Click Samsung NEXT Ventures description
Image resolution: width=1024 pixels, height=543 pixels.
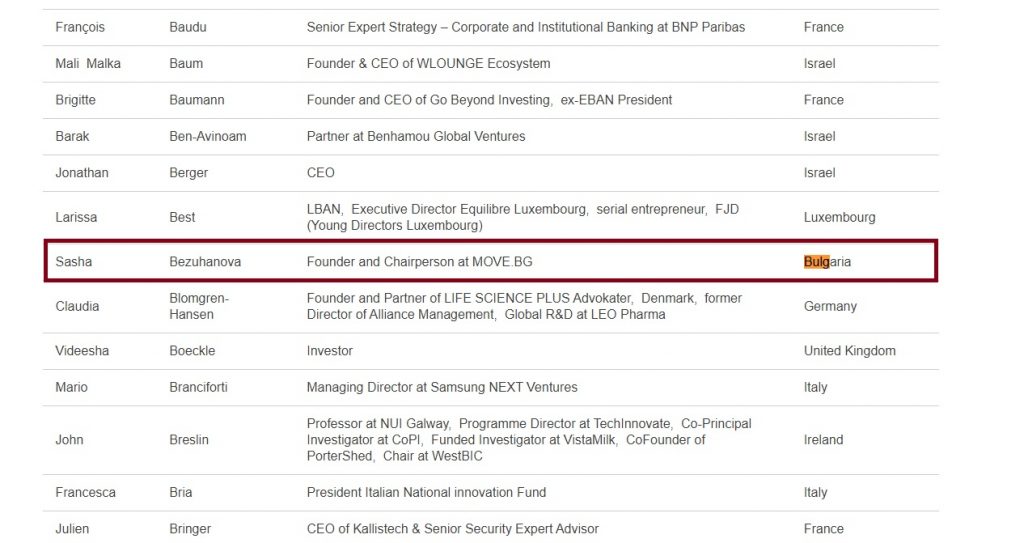coord(441,387)
